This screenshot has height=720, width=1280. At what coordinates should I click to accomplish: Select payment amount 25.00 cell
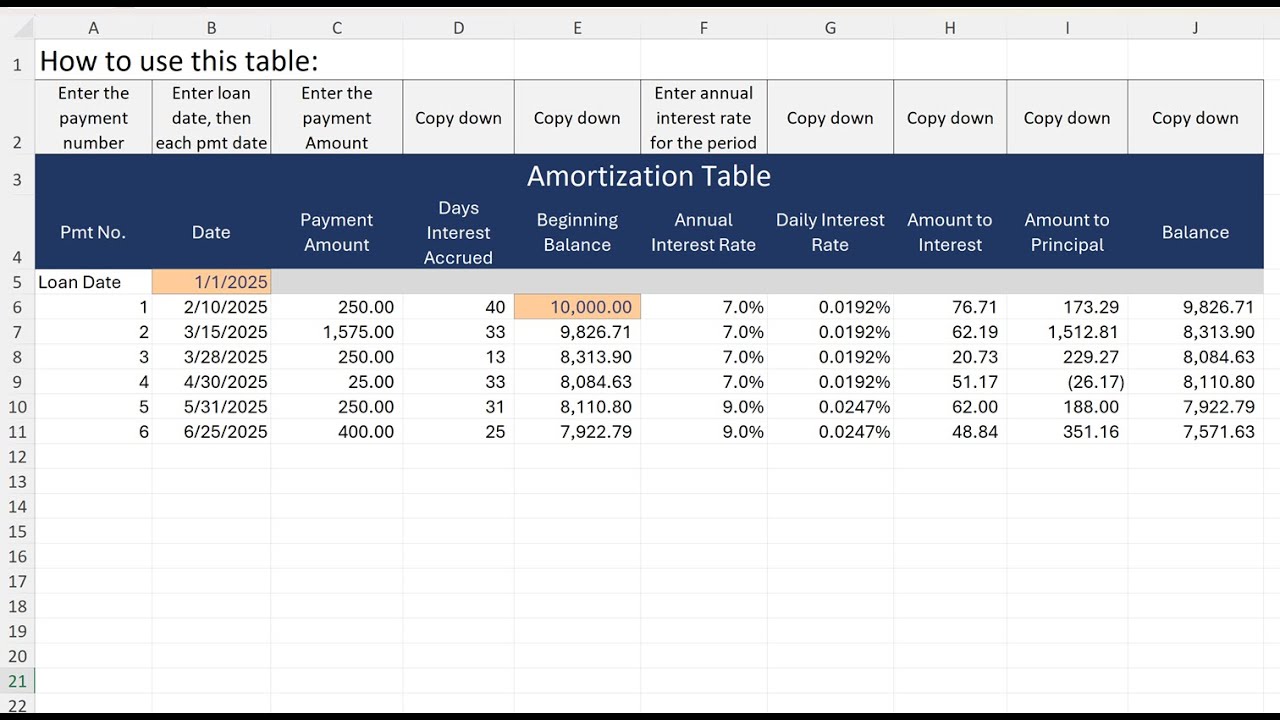tap(337, 382)
